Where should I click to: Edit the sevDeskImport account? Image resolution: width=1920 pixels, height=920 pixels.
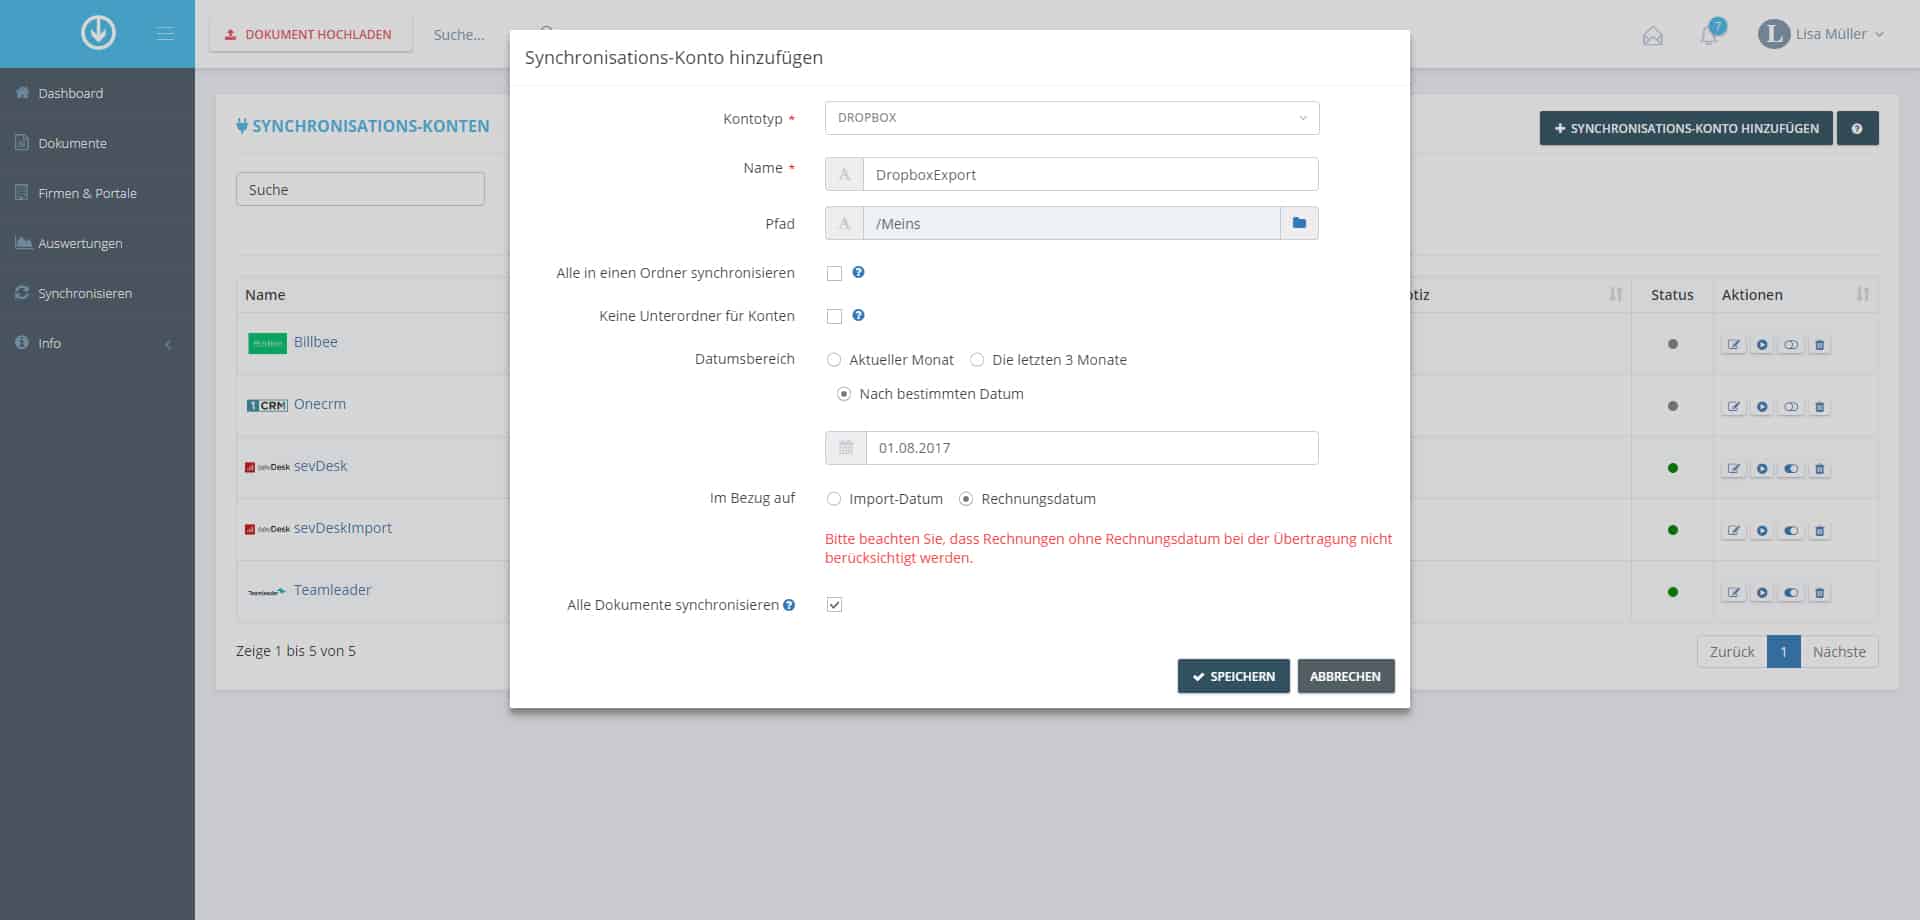1734,531
